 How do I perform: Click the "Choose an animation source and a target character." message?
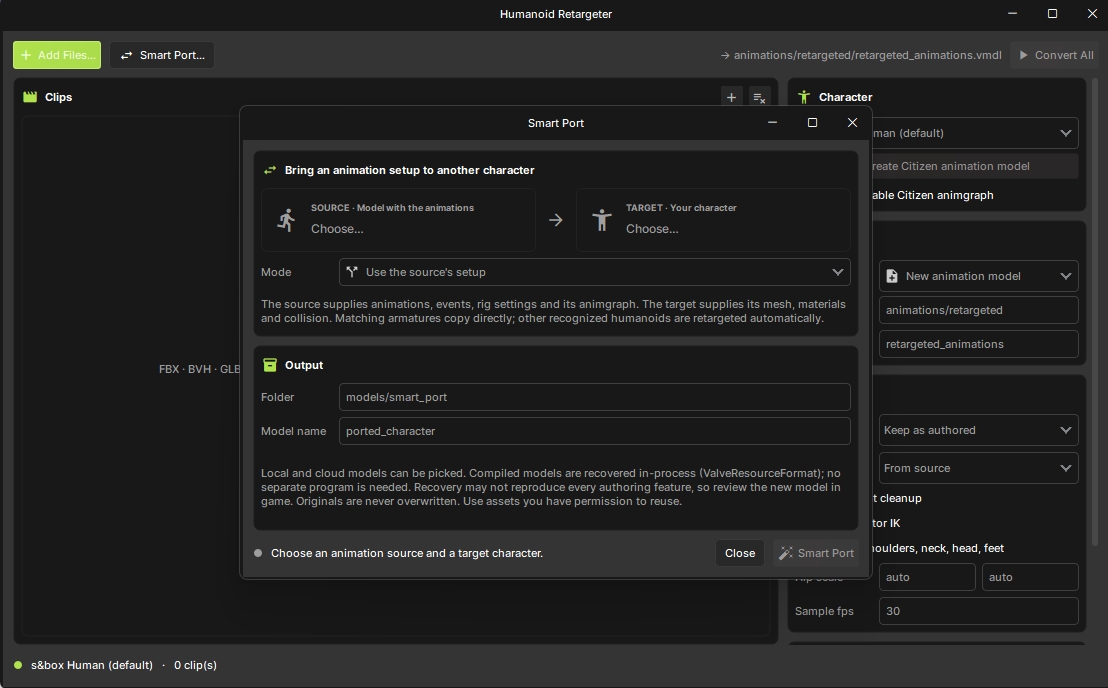(x=407, y=553)
